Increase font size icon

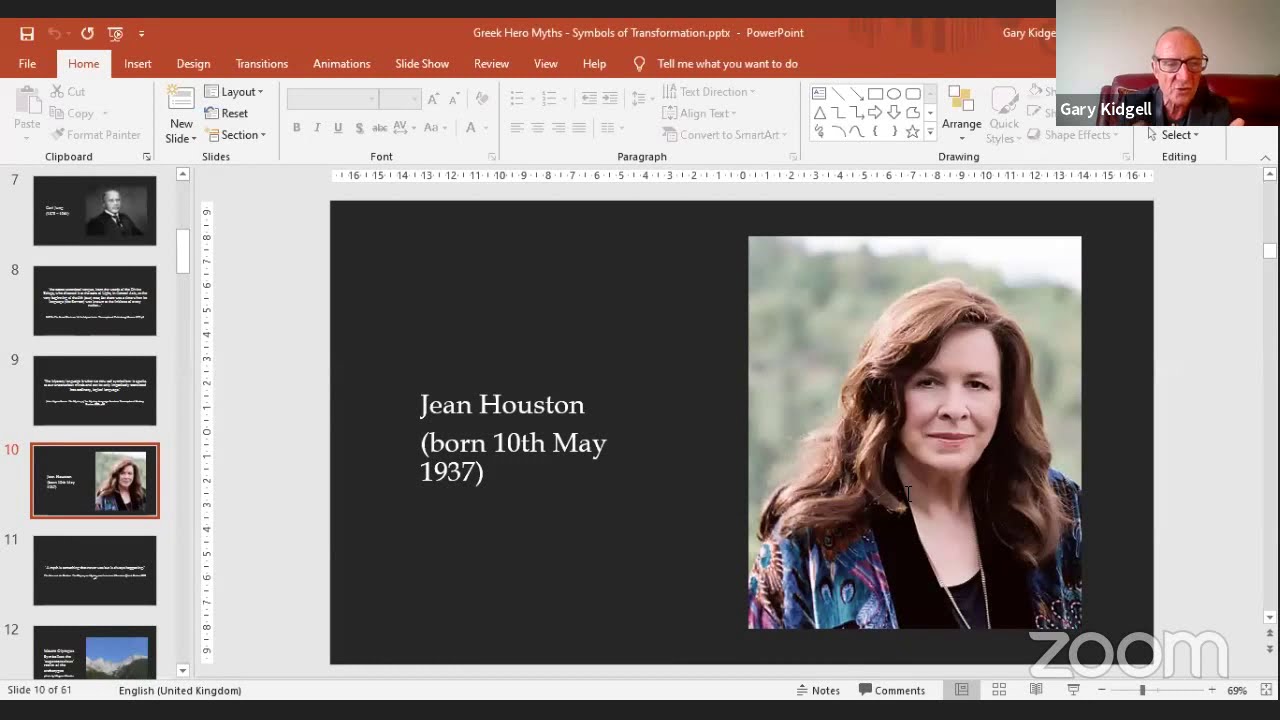433,99
